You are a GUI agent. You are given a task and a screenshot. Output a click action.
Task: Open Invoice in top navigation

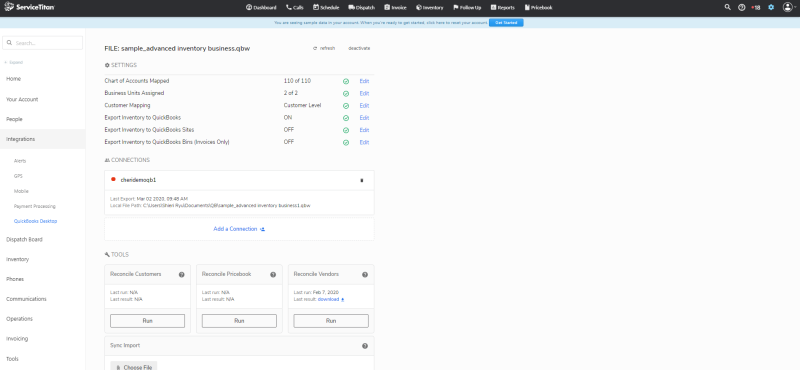coord(395,8)
